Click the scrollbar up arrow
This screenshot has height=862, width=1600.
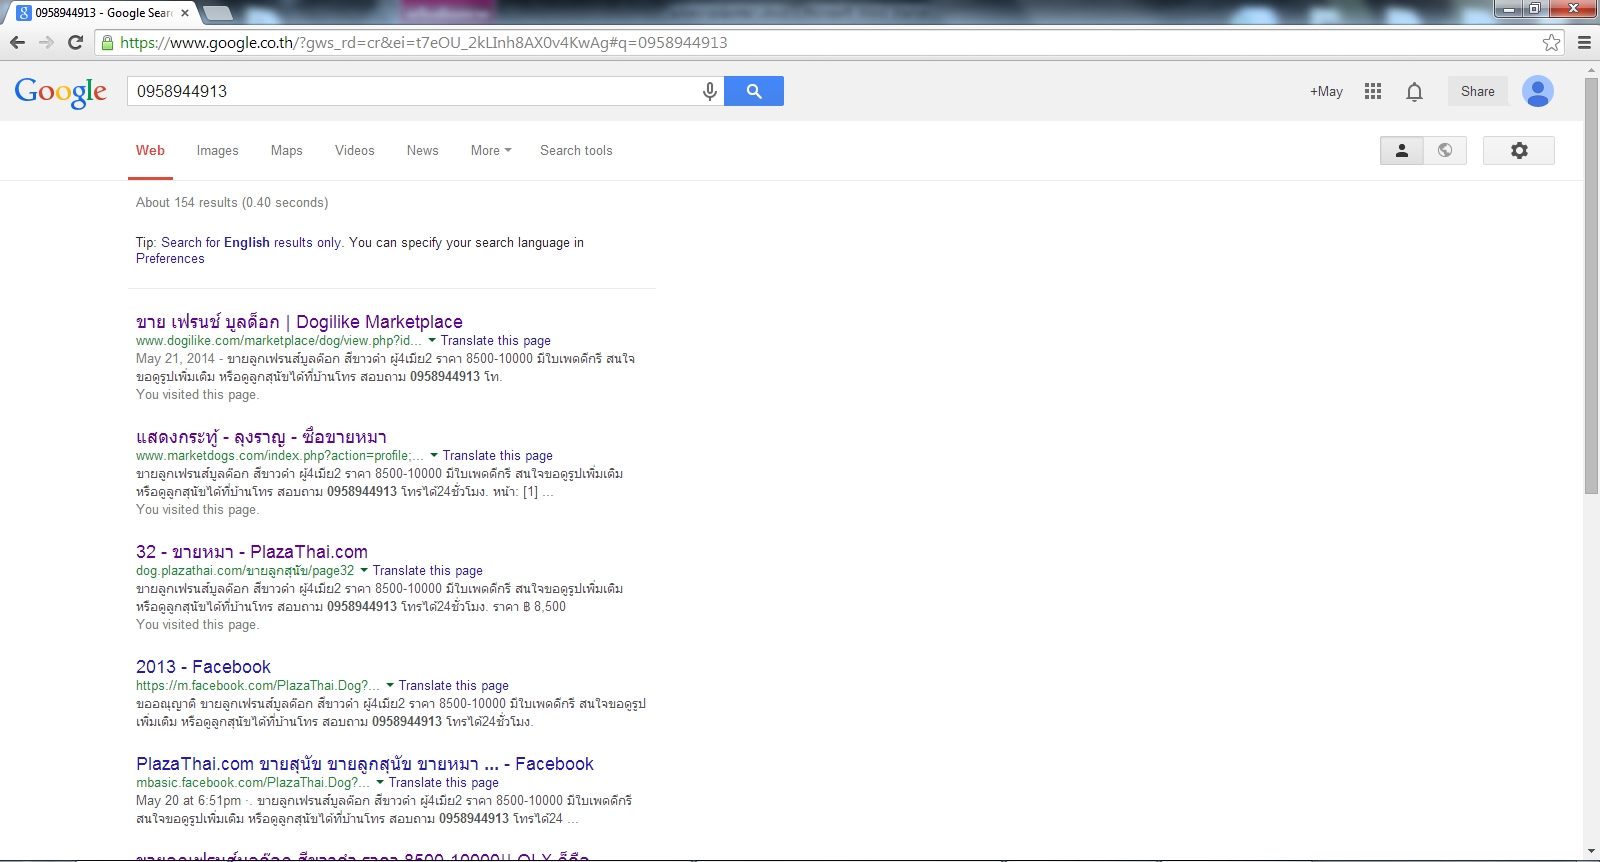pos(1591,70)
